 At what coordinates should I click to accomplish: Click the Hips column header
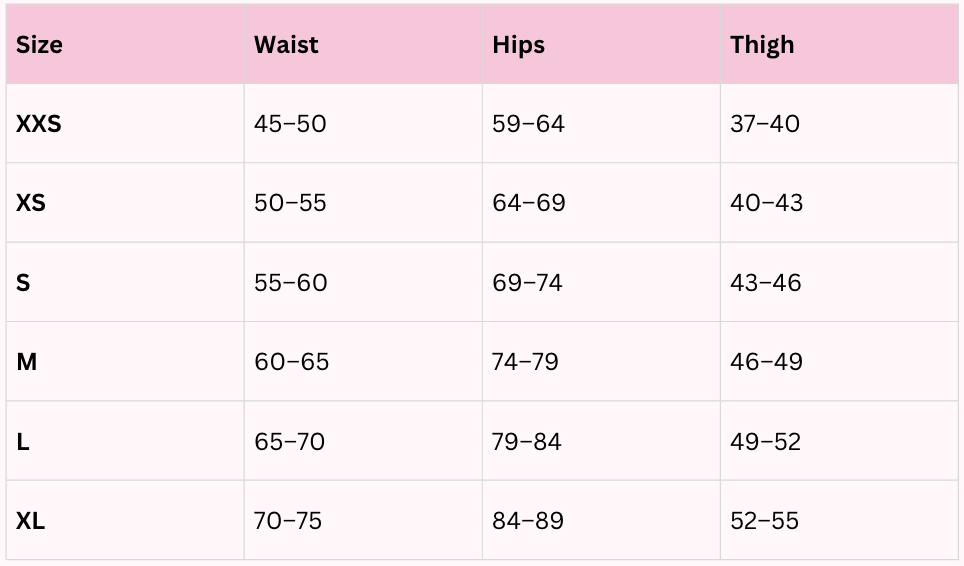pyautogui.click(x=518, y=45)
